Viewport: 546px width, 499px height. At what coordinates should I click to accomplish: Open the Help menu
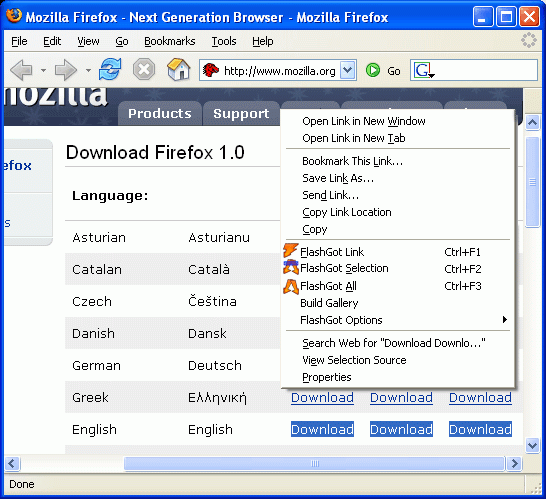263,41
